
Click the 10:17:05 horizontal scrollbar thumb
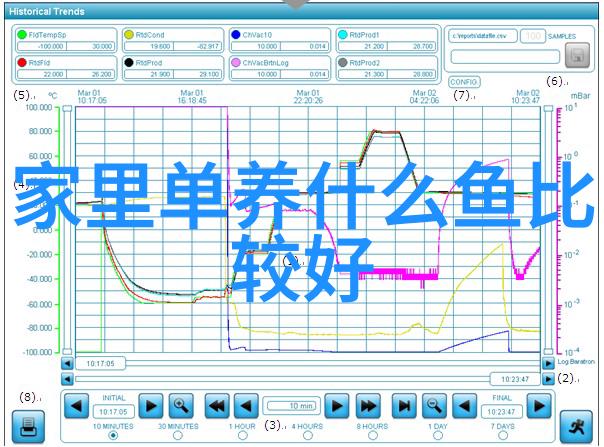[101, 363]
